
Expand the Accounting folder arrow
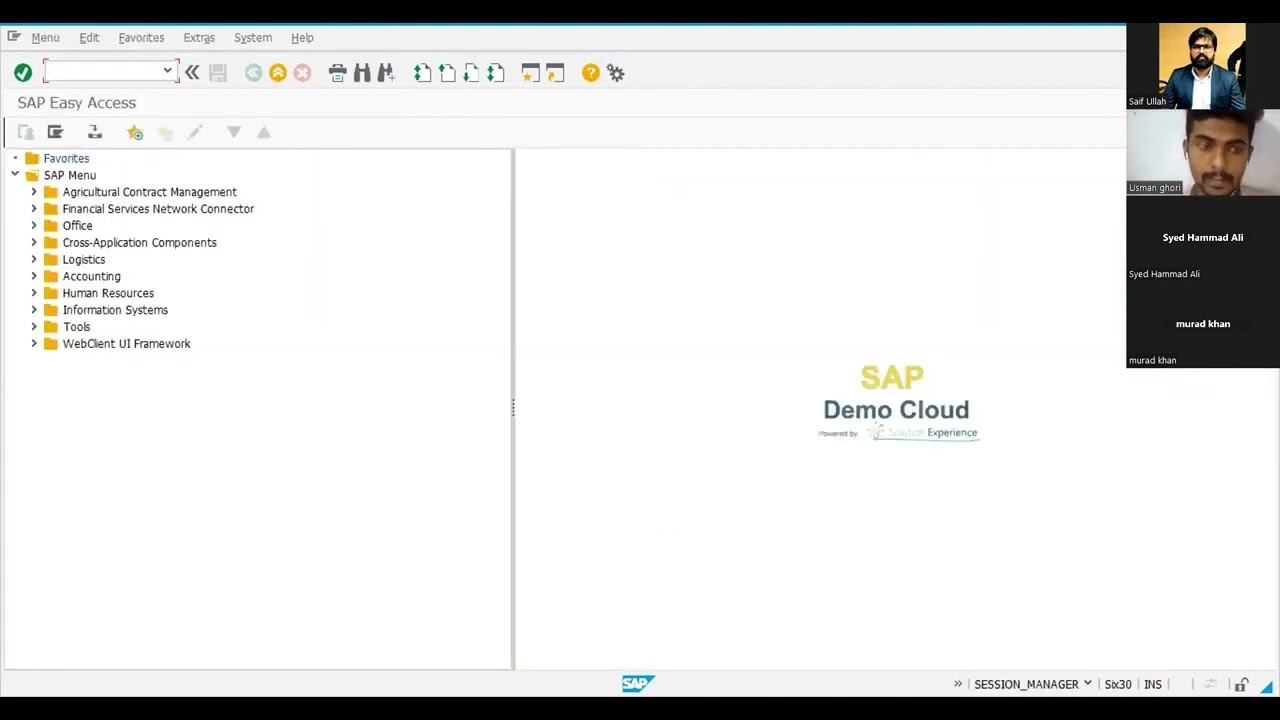point(34,276)
